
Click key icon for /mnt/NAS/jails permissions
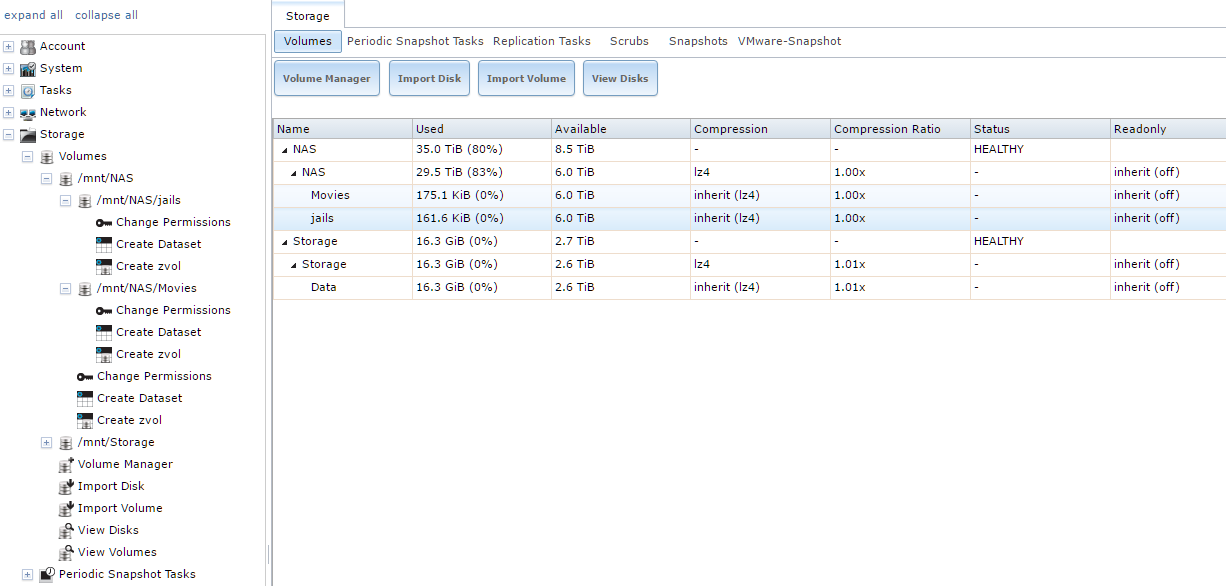104,222
